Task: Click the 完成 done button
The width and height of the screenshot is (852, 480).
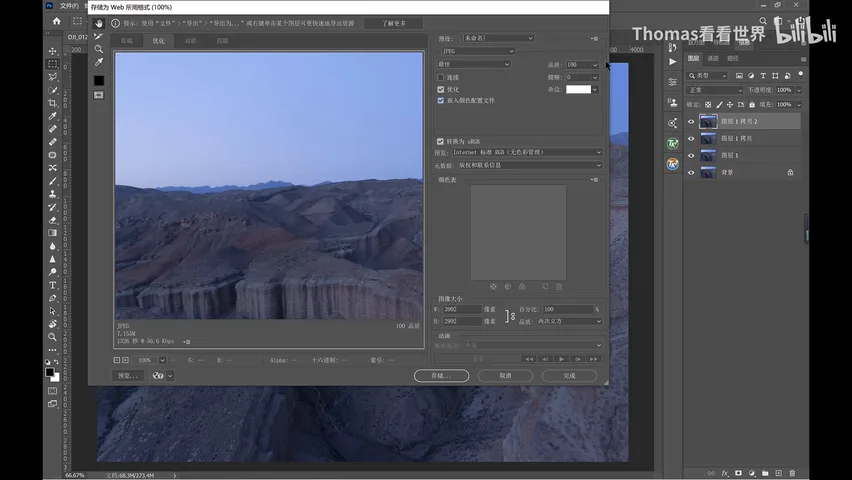Action: click(569, 376)
